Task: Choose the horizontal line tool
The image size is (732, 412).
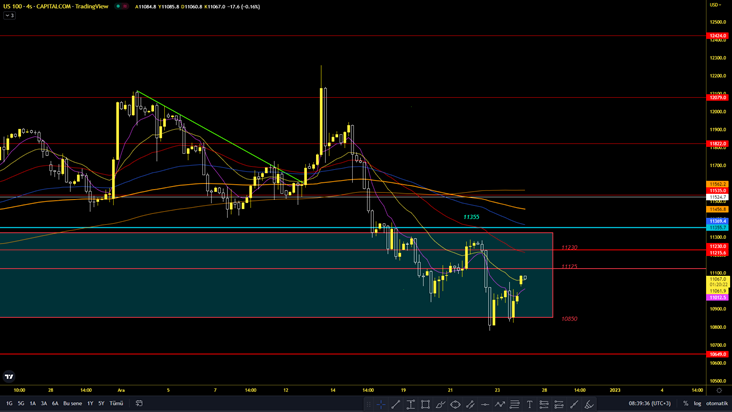Action: pos(485,405)
